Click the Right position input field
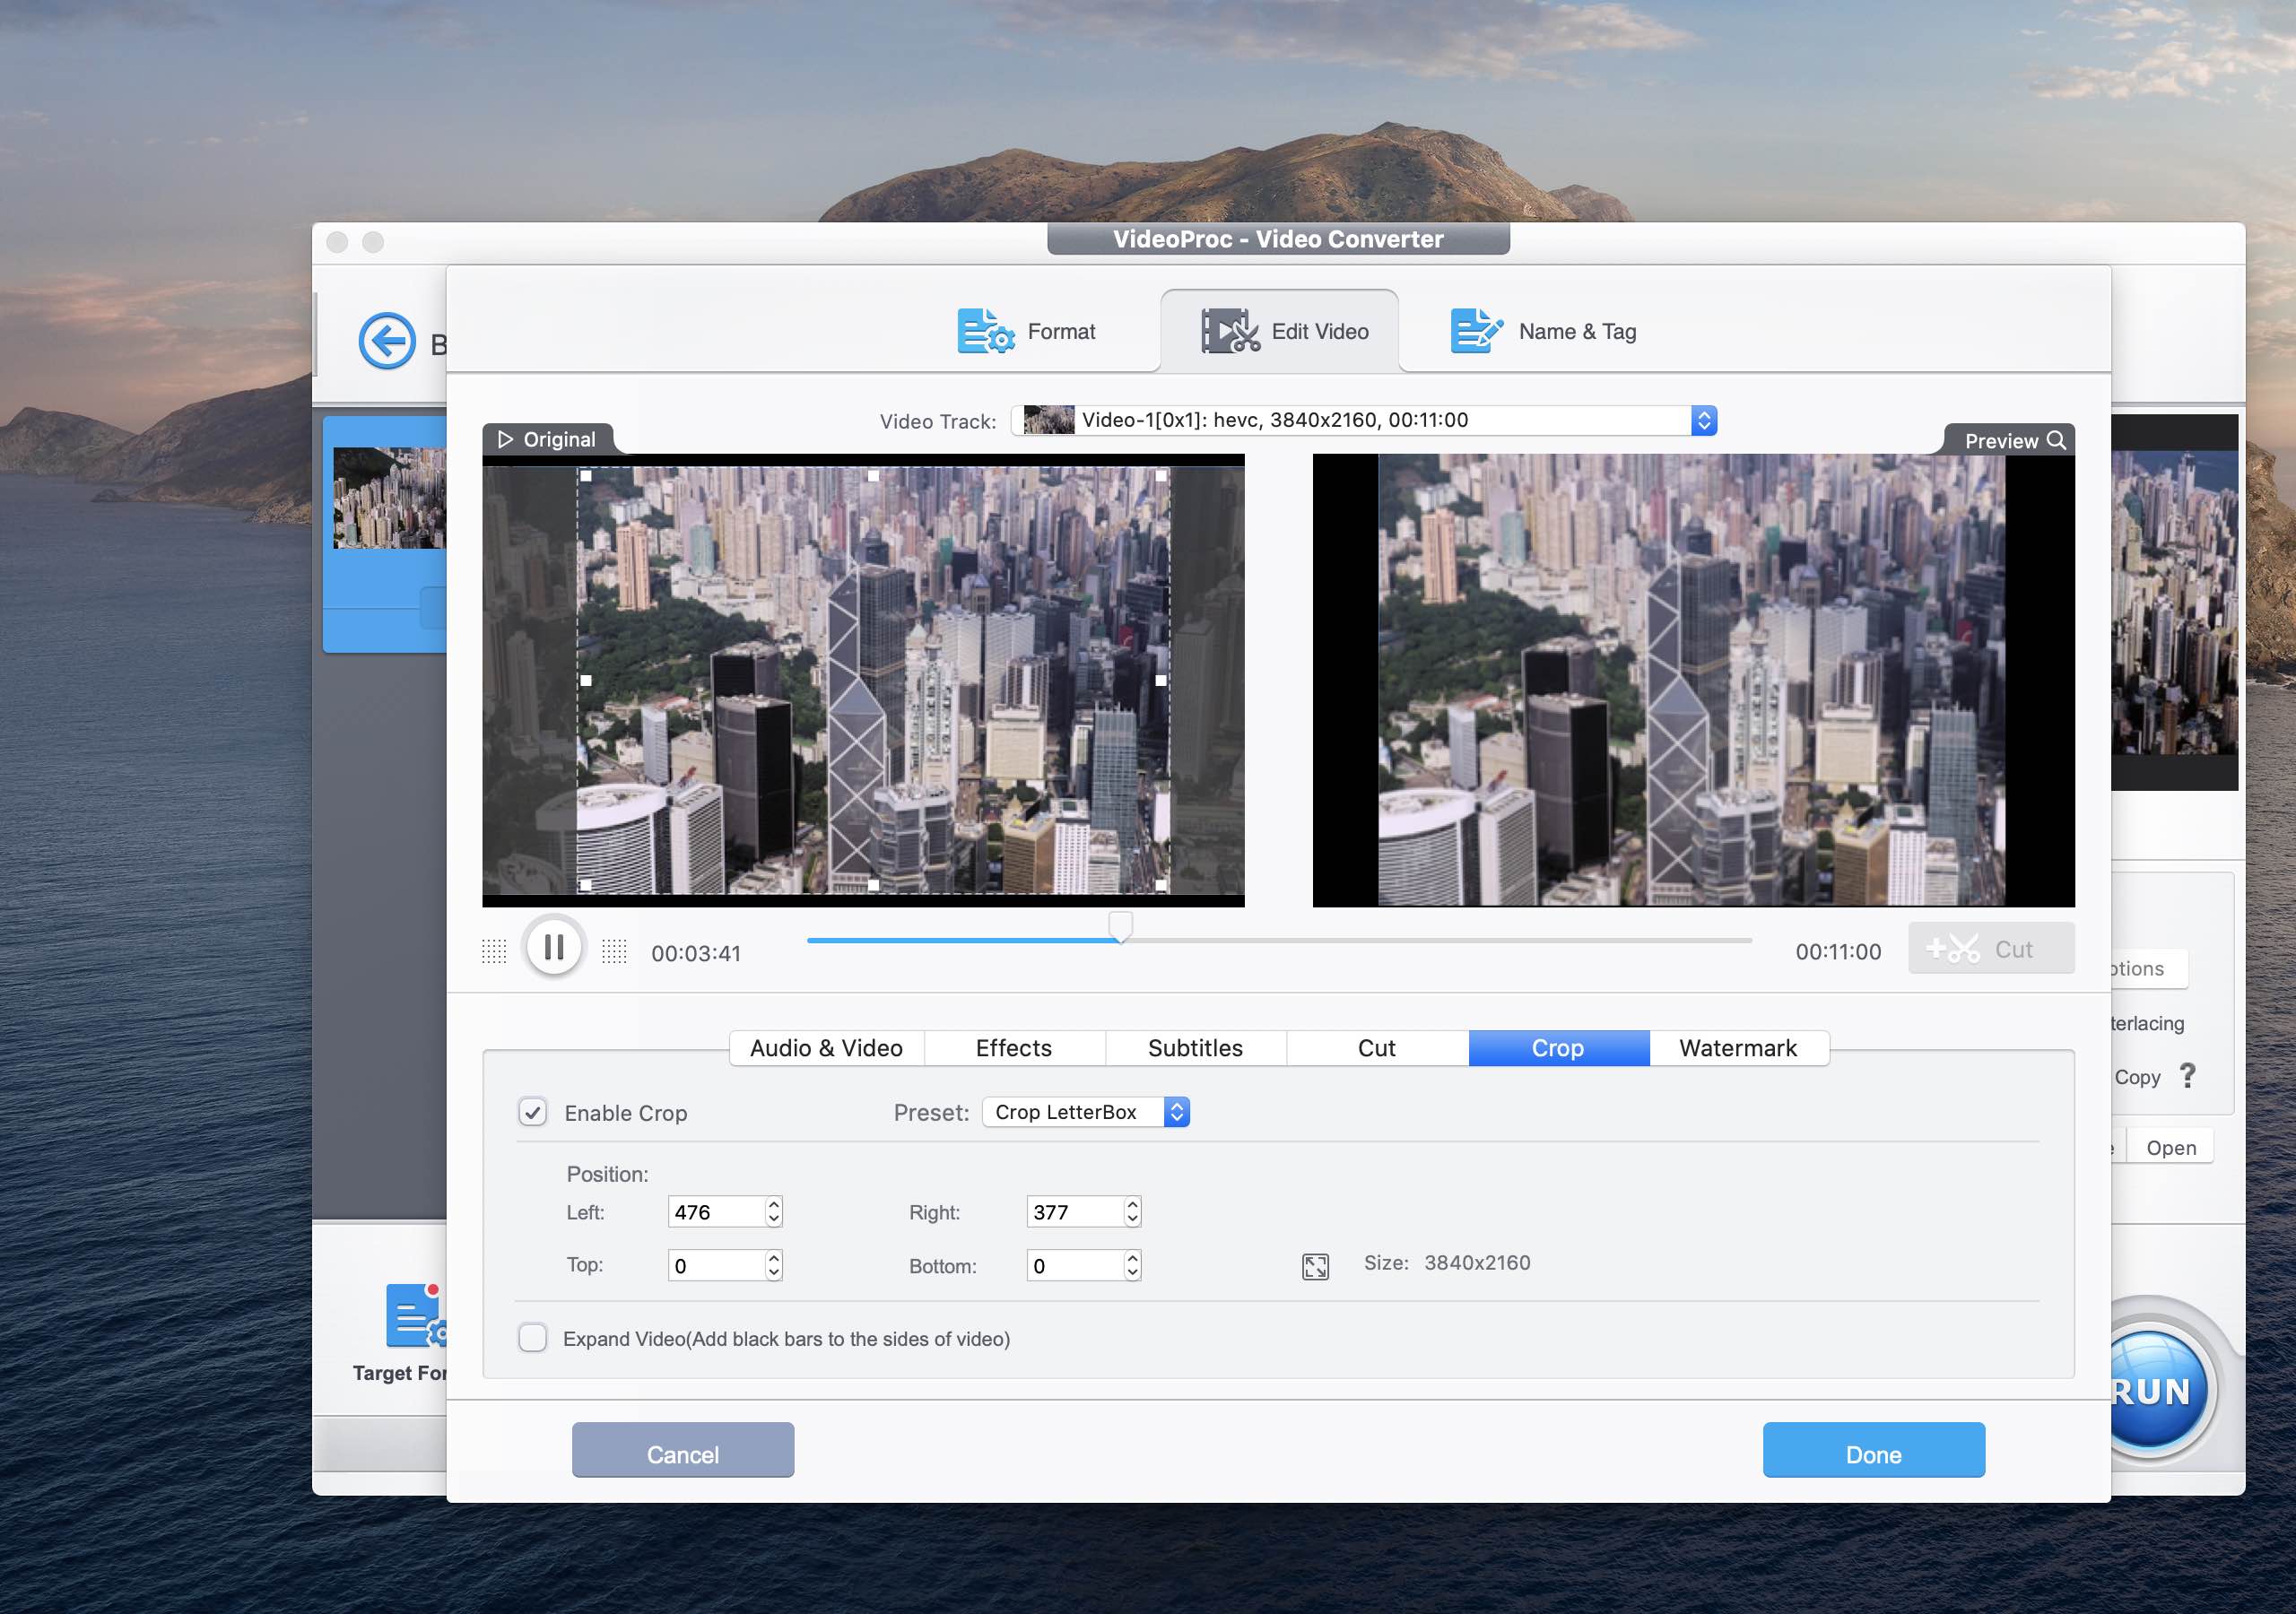 1075,1212
